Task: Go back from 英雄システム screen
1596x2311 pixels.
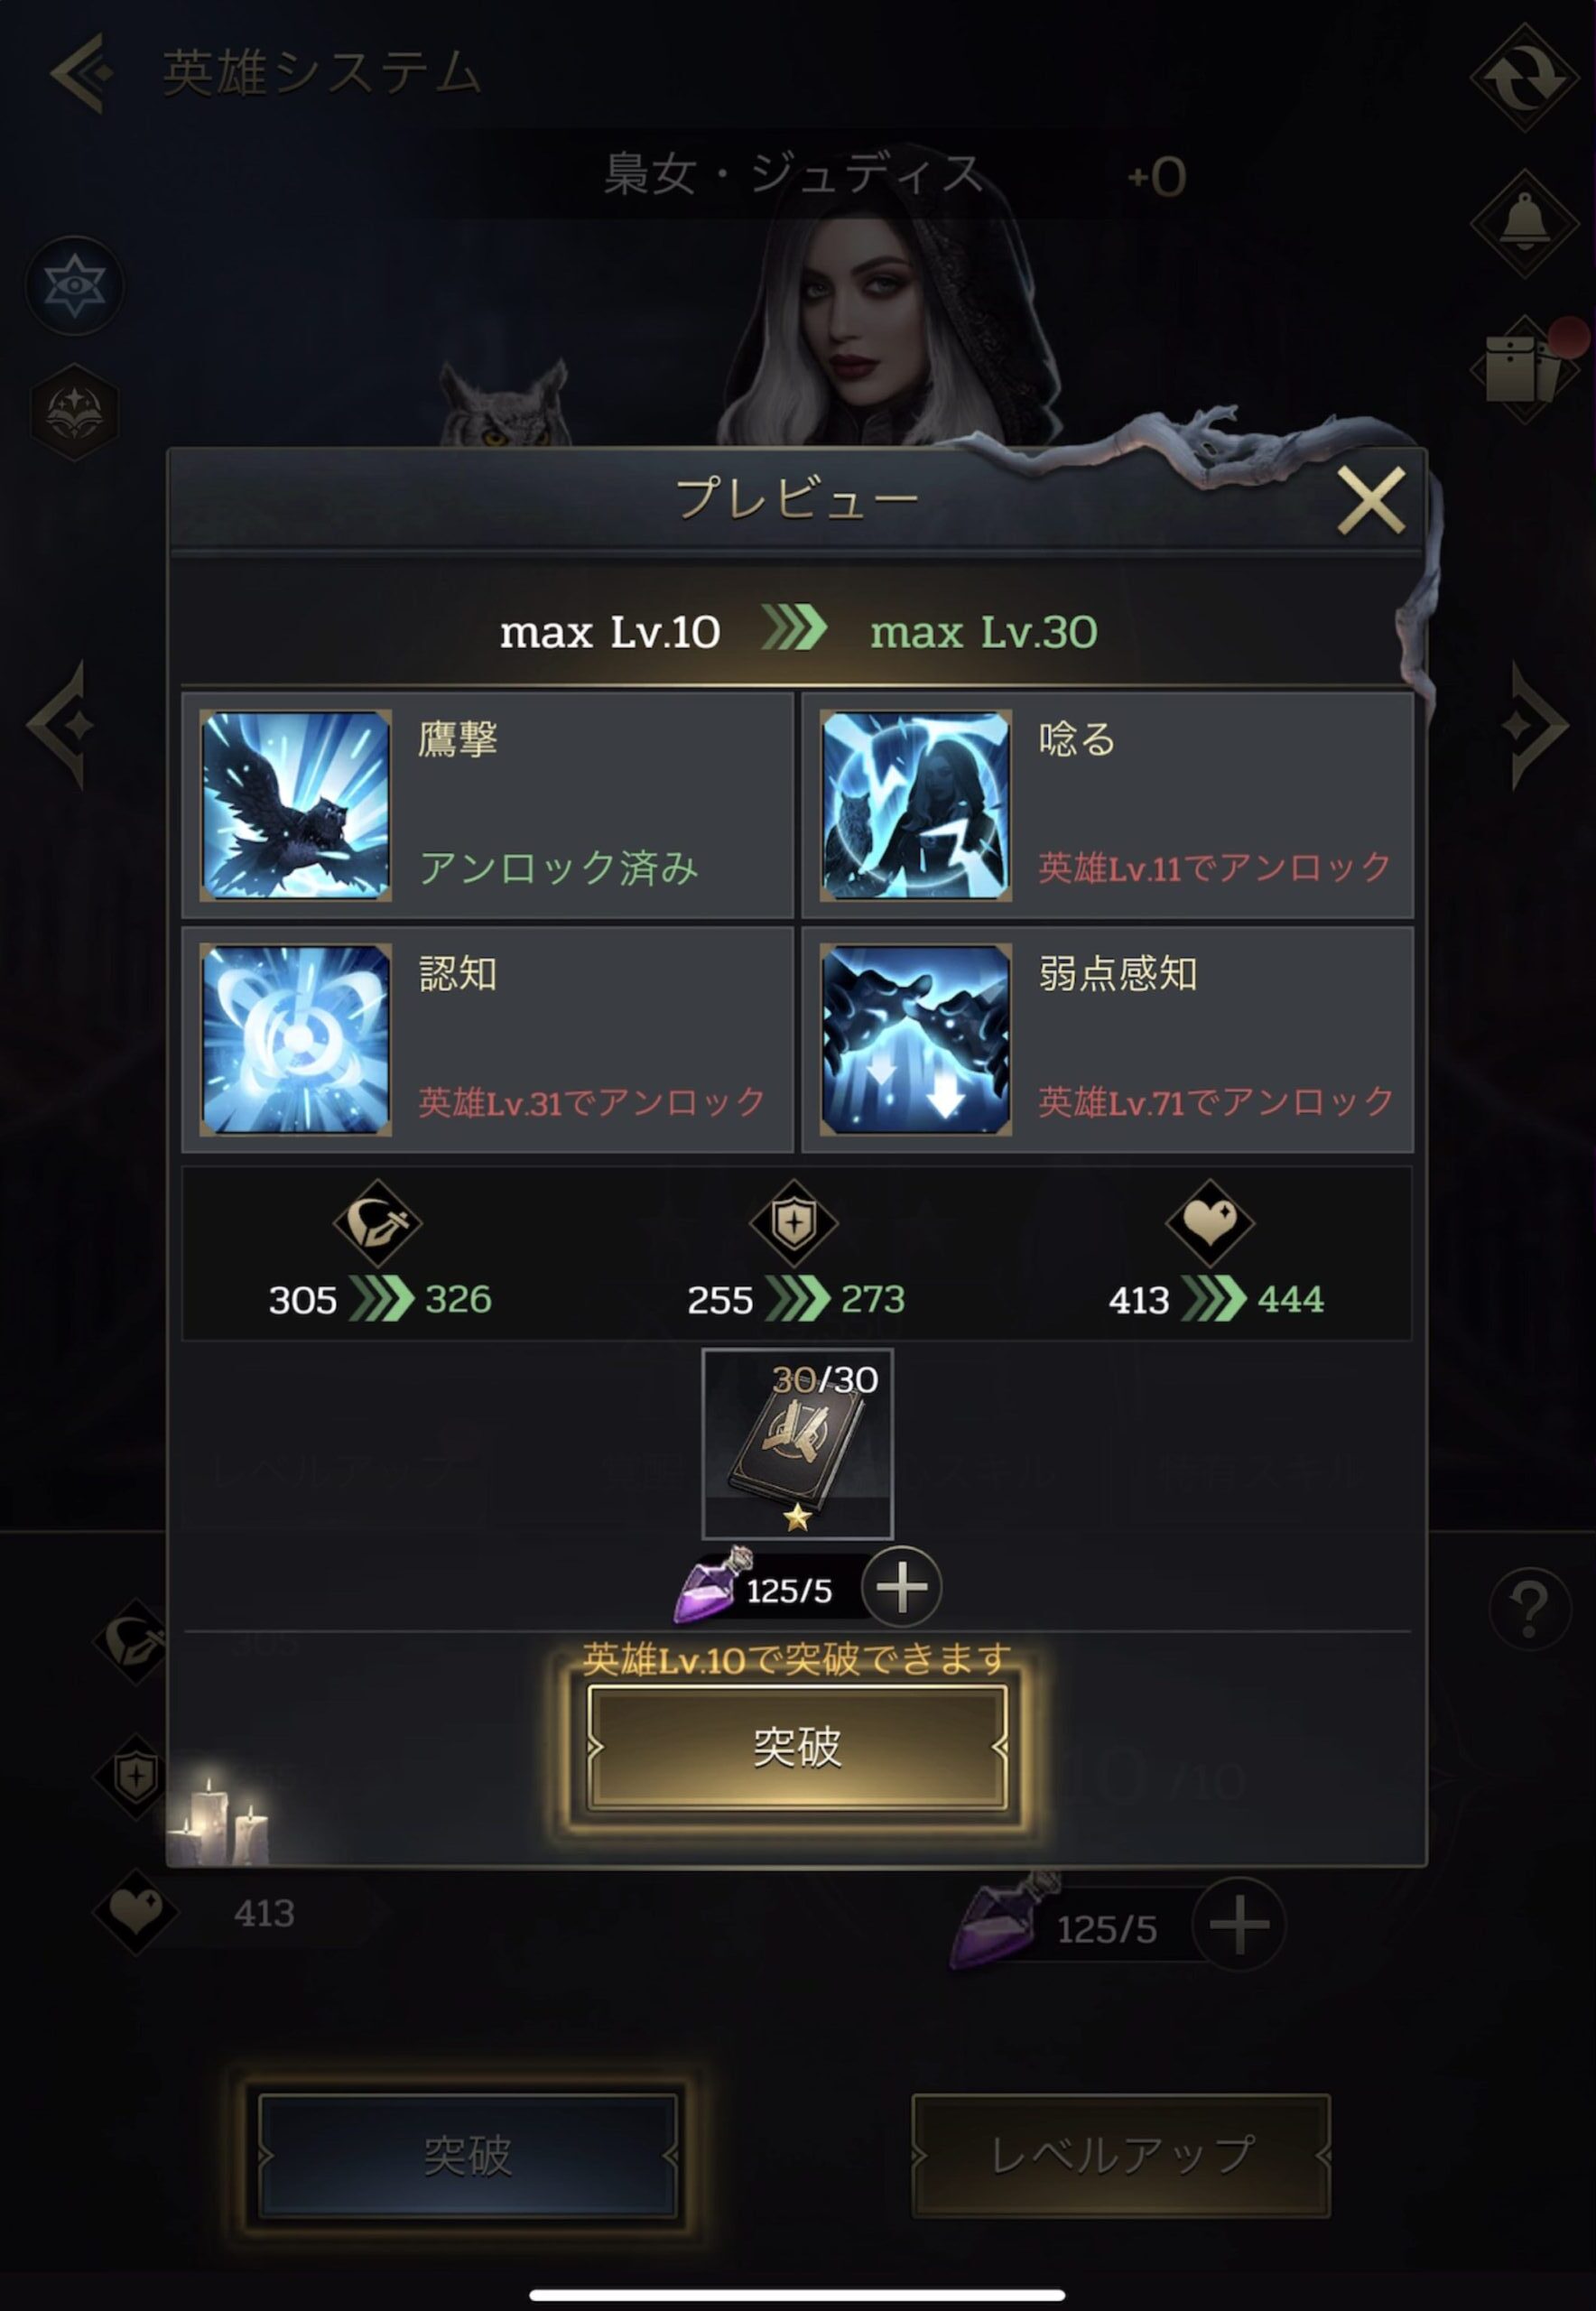Action: 81,73
